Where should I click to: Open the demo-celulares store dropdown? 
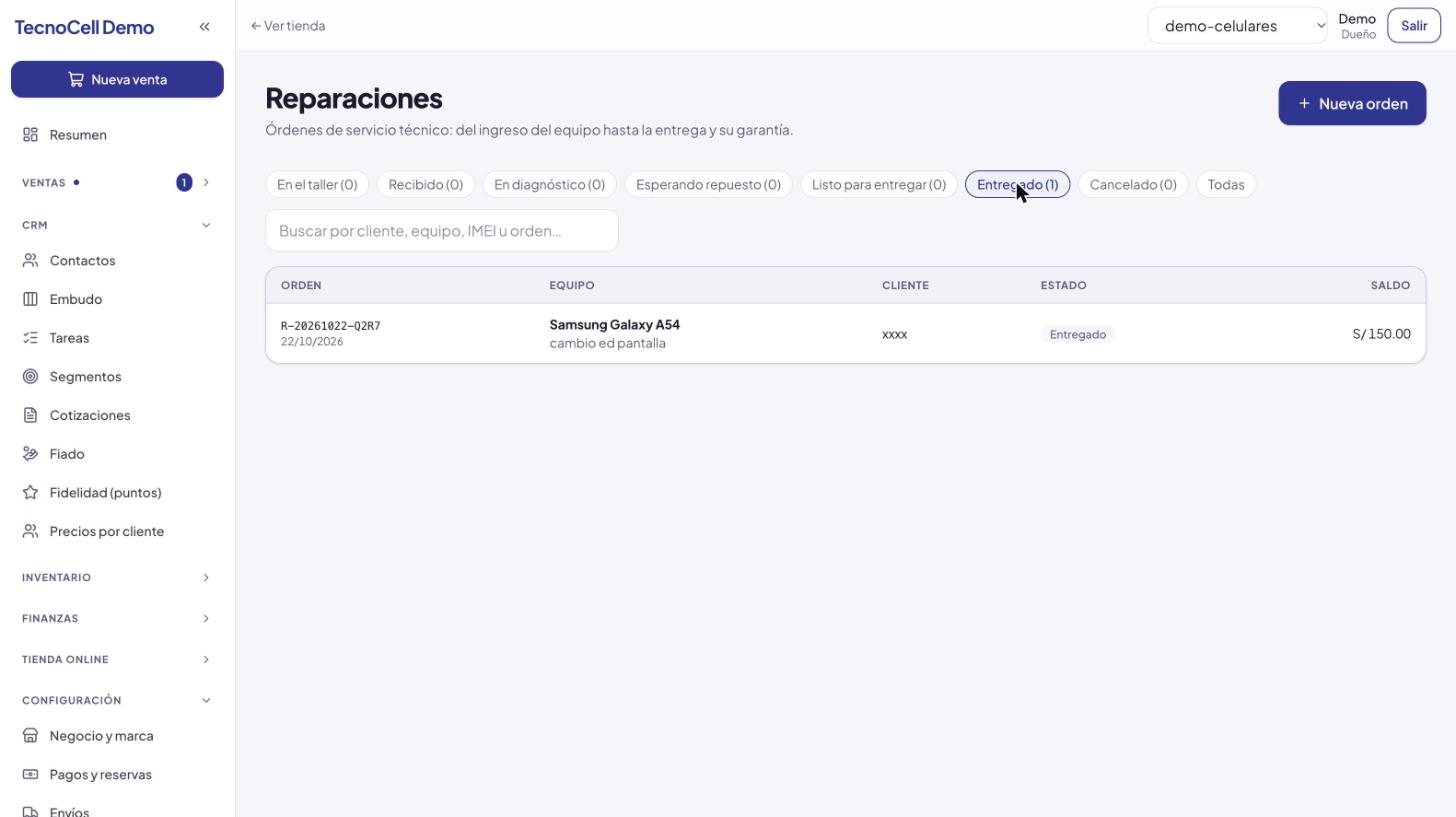1237,26
